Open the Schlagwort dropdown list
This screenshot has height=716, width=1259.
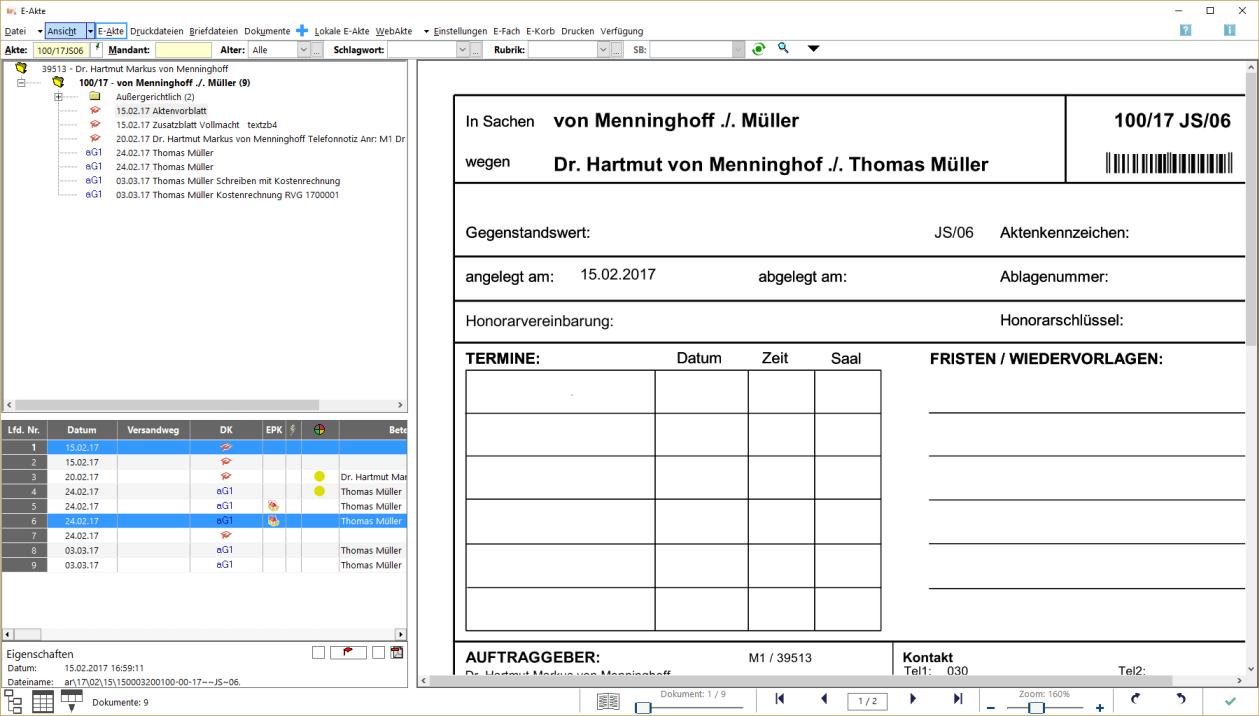pyautogui.click(x=462, y=50)
